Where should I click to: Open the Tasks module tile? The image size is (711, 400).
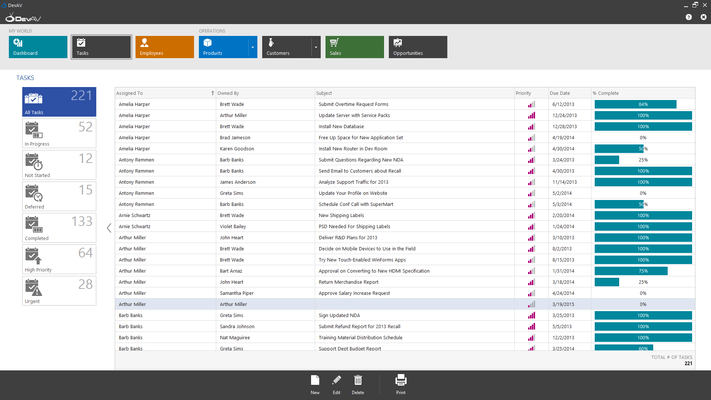coord(101,47)
